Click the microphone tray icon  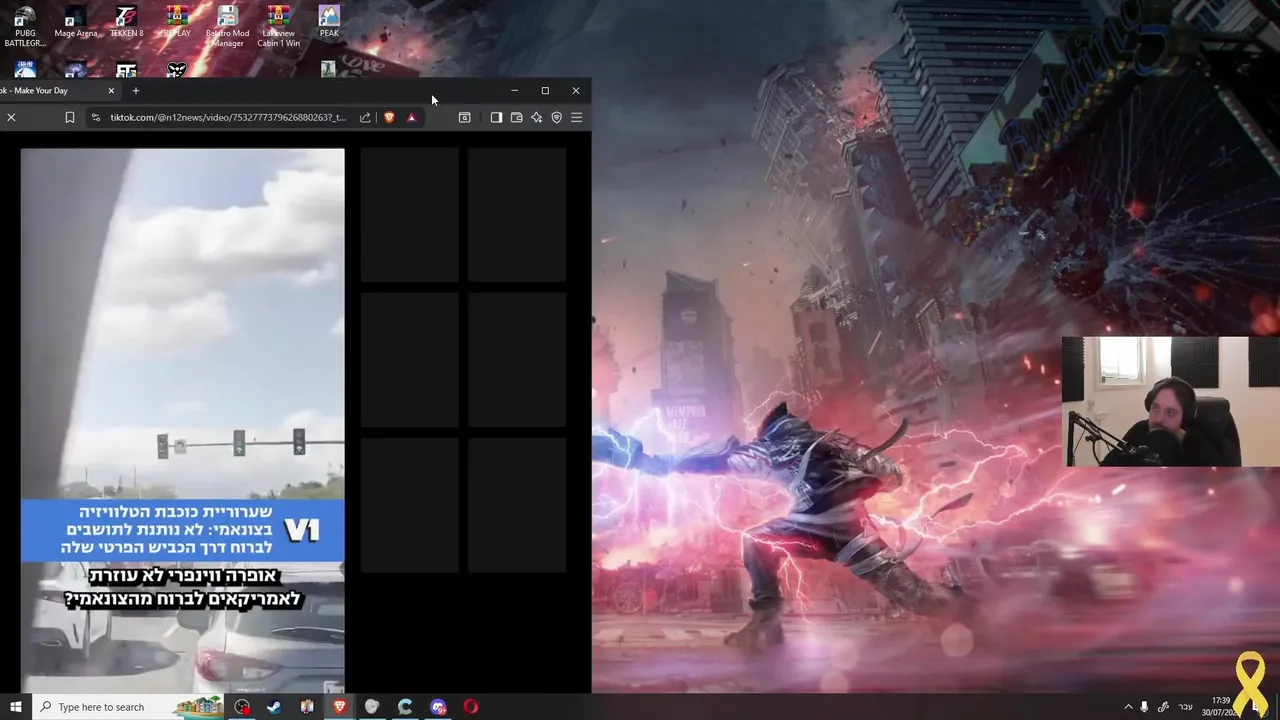coord(1144,707)
